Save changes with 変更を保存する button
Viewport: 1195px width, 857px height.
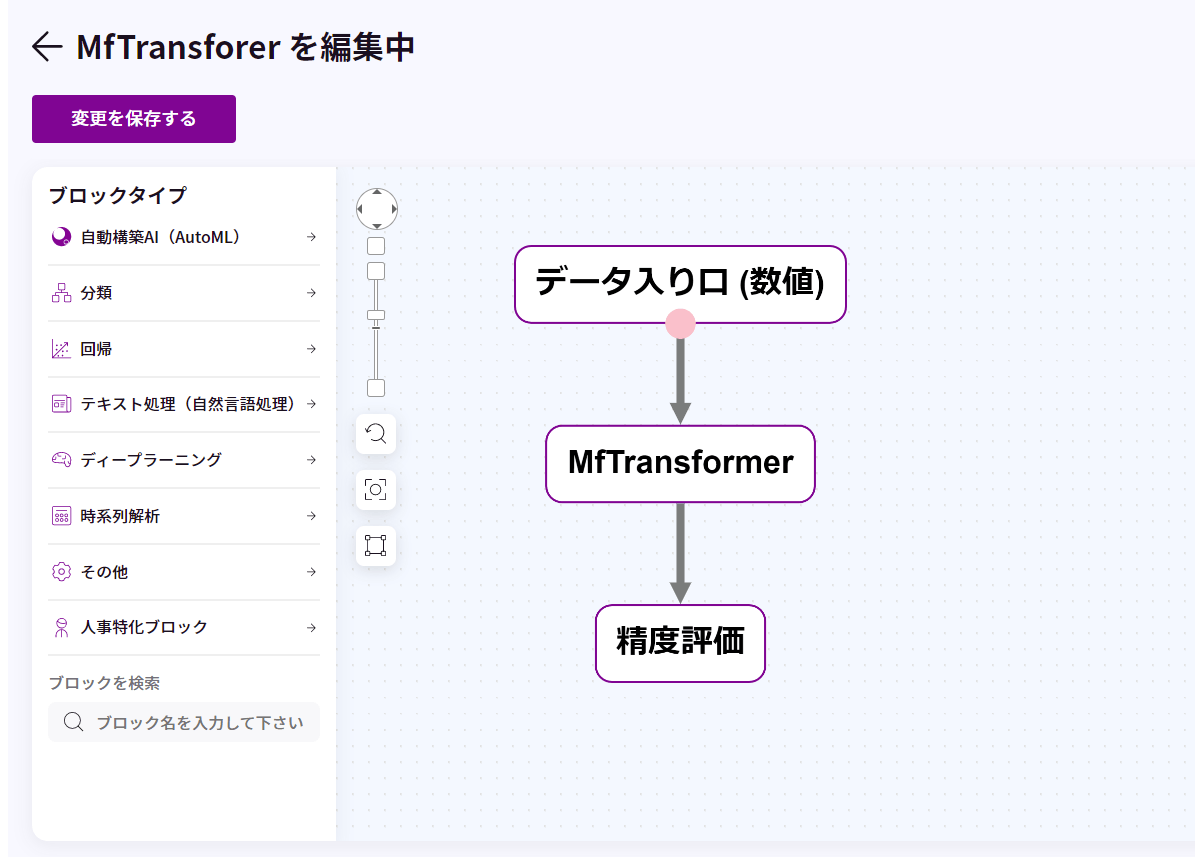pyautogui.click(x=134, y=119)
